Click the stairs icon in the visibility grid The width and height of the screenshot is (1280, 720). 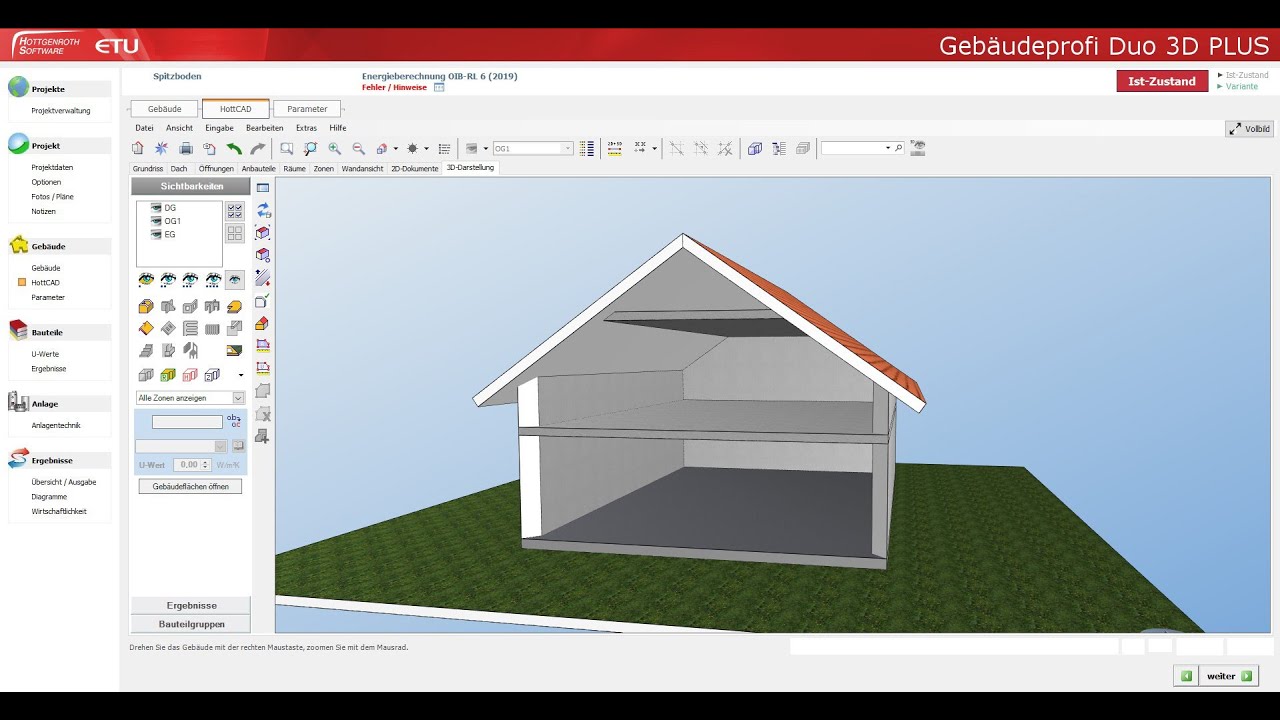[x=146, y=350]
